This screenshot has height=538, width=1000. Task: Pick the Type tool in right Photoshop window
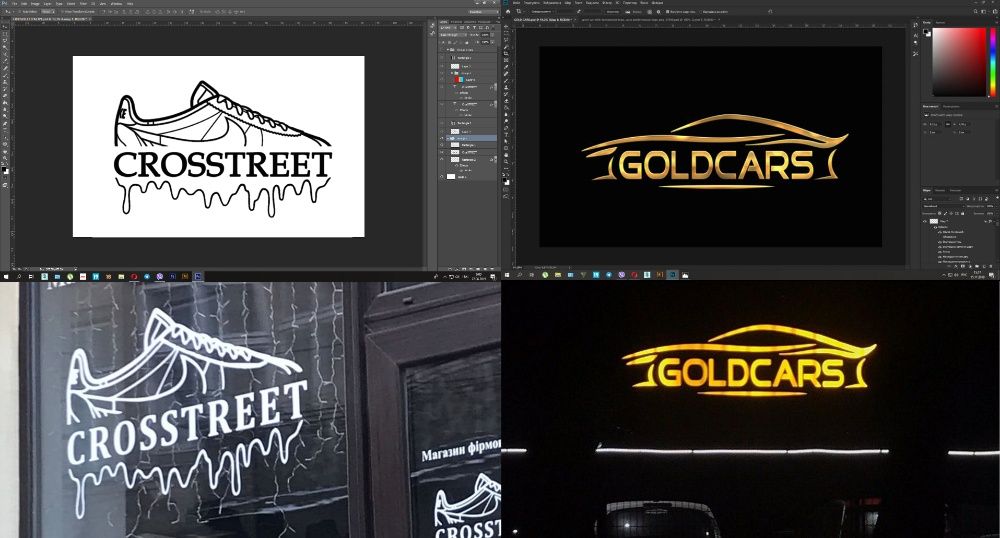(x=506, y=135)
